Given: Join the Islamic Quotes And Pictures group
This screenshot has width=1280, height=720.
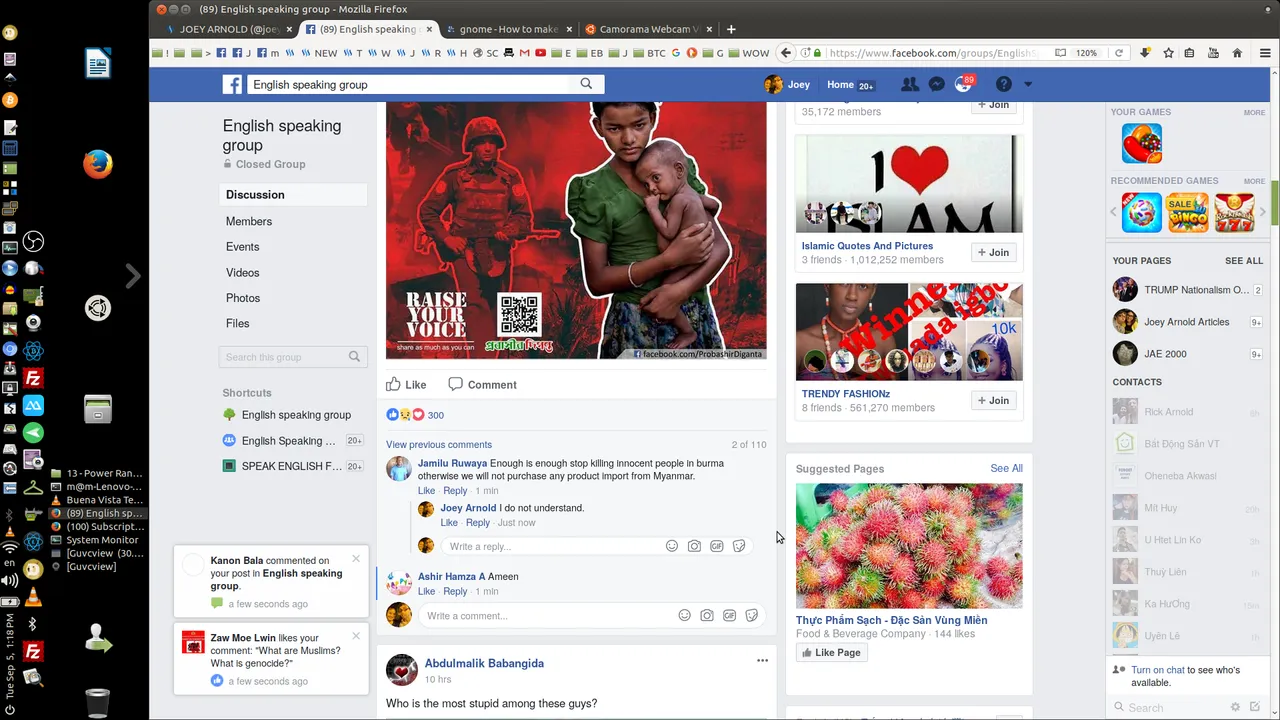Looking at the screenshot, I should [x=993, y=252].
